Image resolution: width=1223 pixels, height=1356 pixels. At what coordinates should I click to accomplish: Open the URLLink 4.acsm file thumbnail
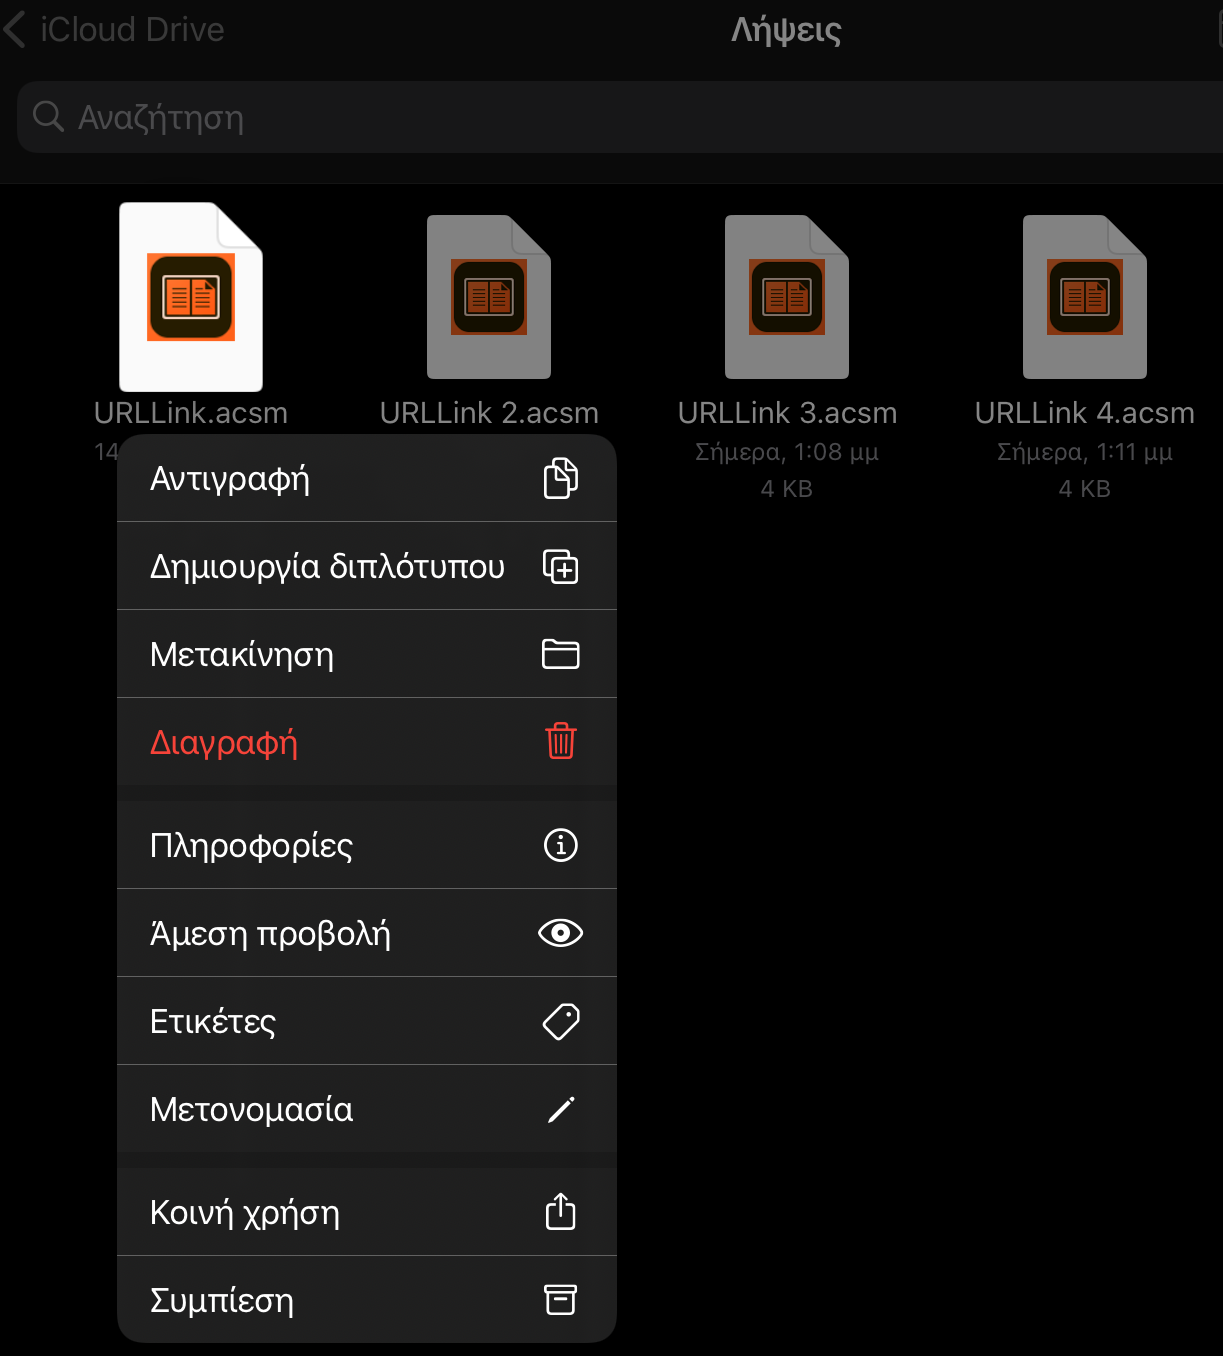pyautogui.click(x=1085, y=297)
